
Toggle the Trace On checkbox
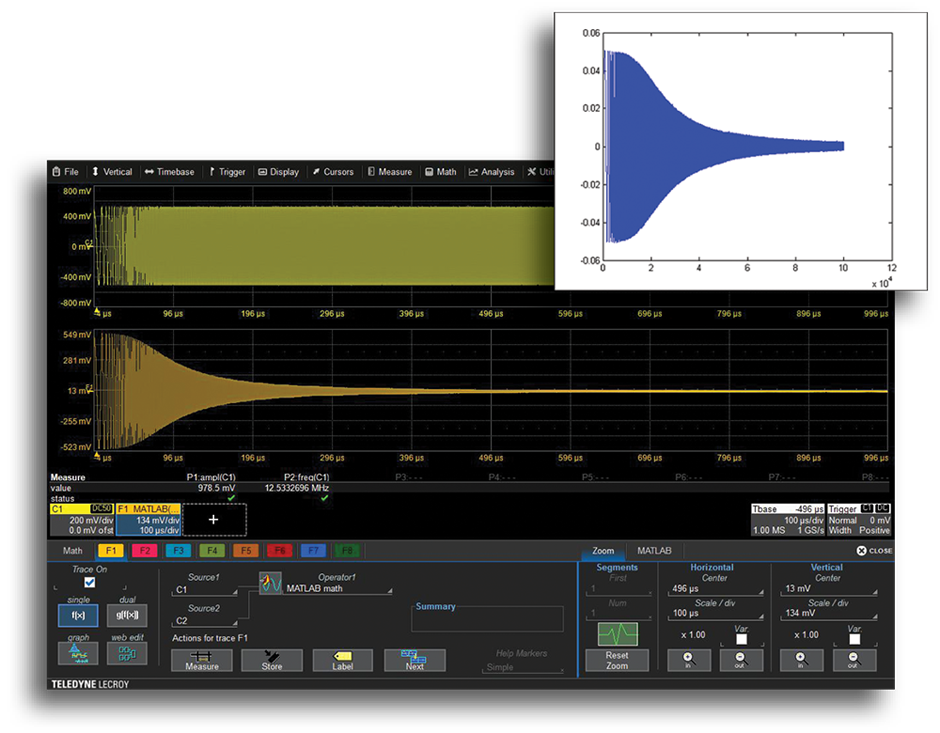point(89,582)
